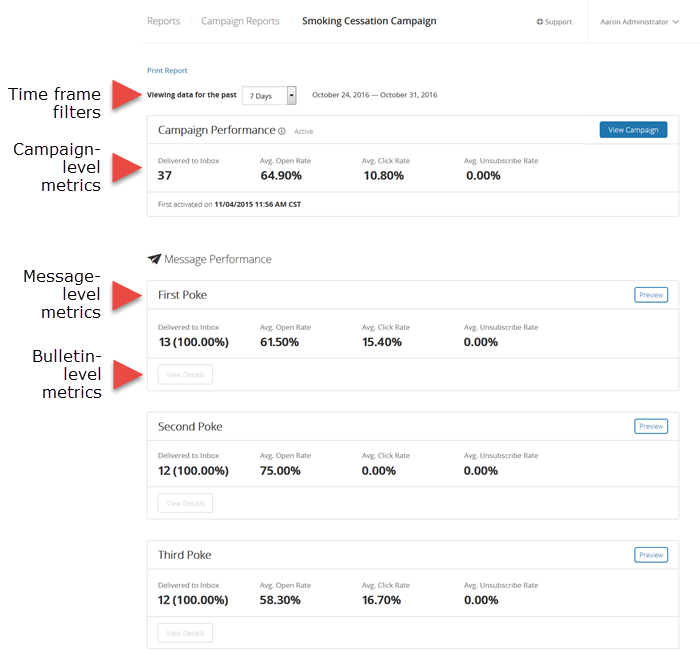The image size is (700, 655).
Task: Click View Details under First Poke
Action: pos(185,374)
